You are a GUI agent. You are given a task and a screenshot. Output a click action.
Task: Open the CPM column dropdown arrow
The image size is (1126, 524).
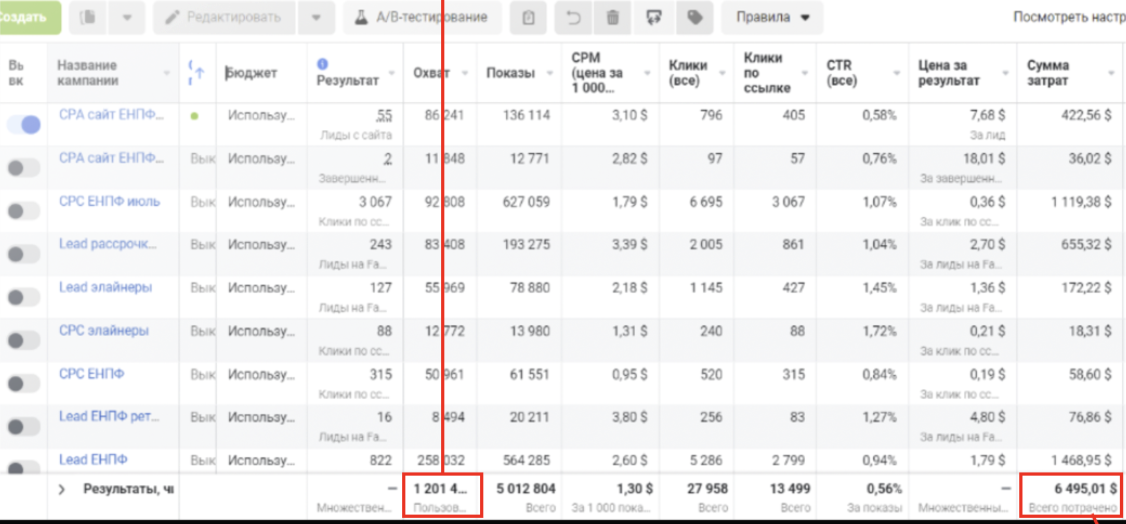tap(648, 73)
